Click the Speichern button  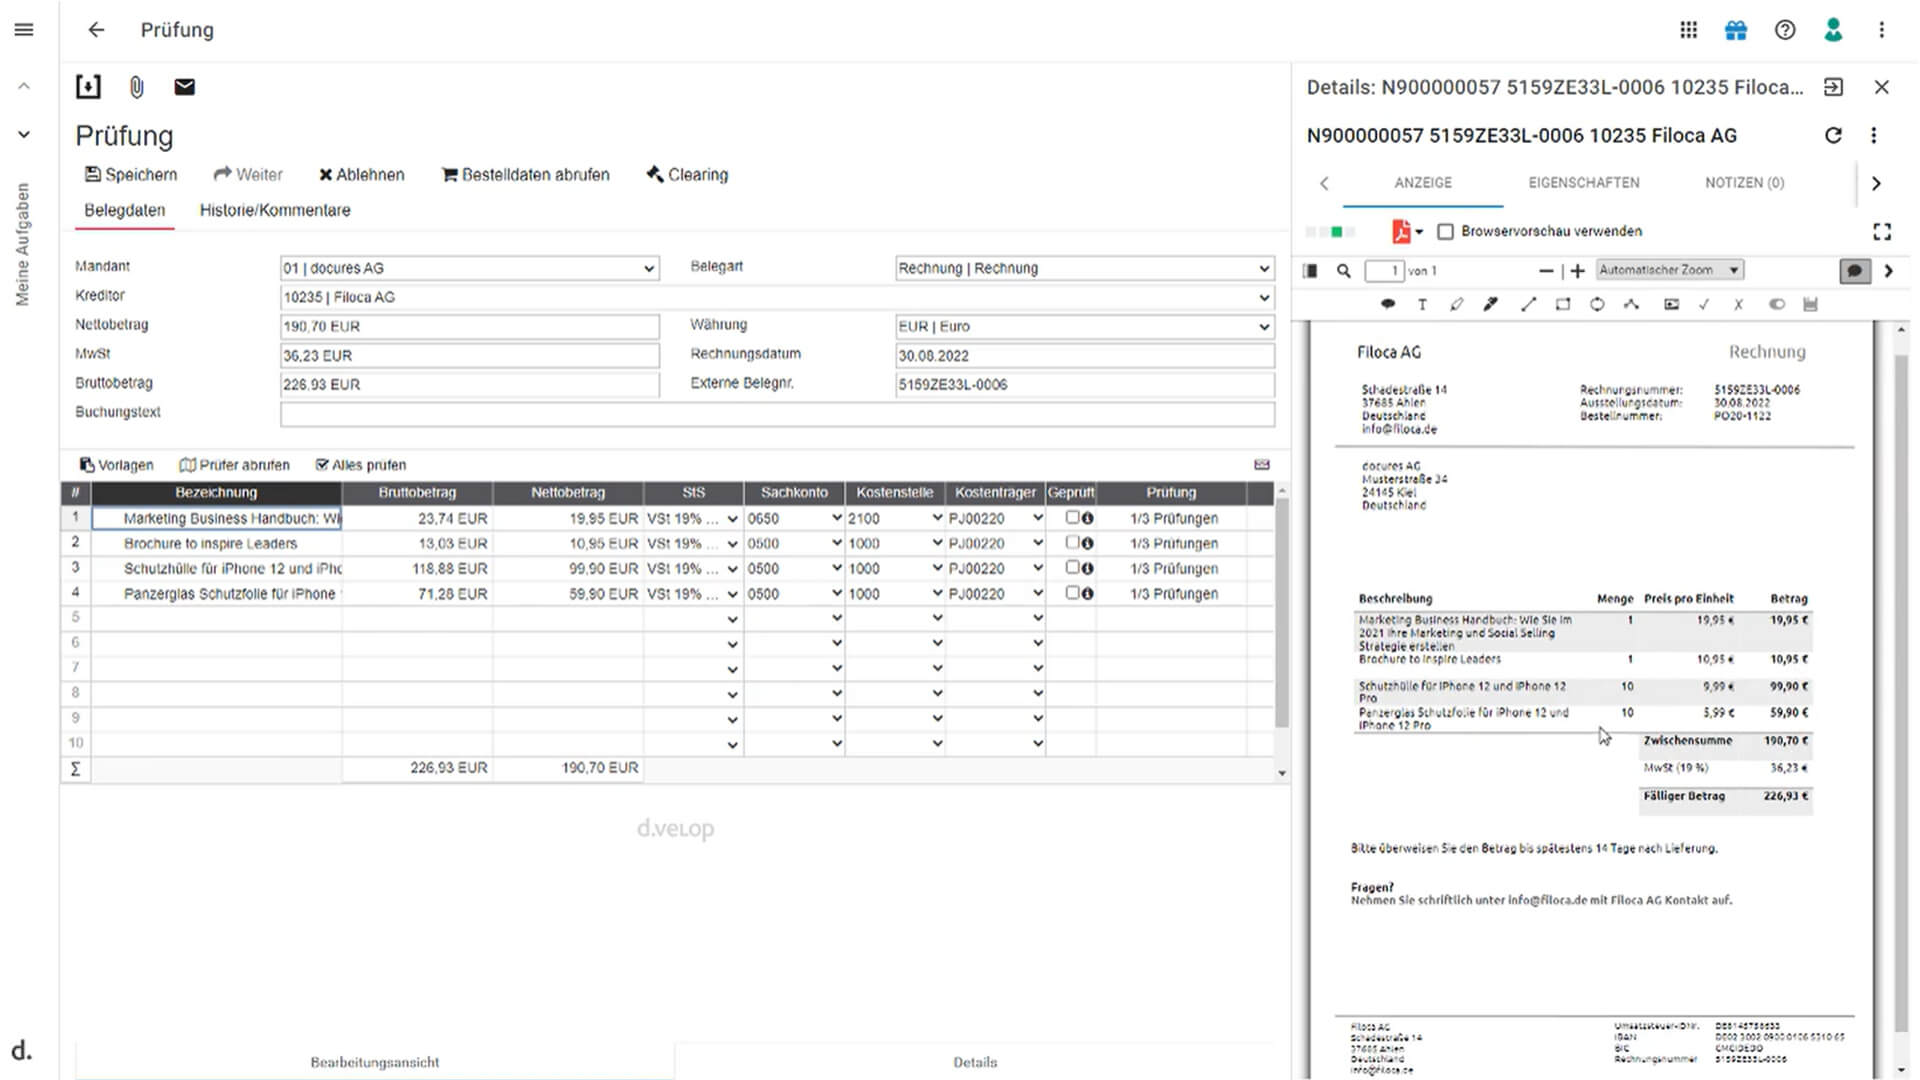131,175
